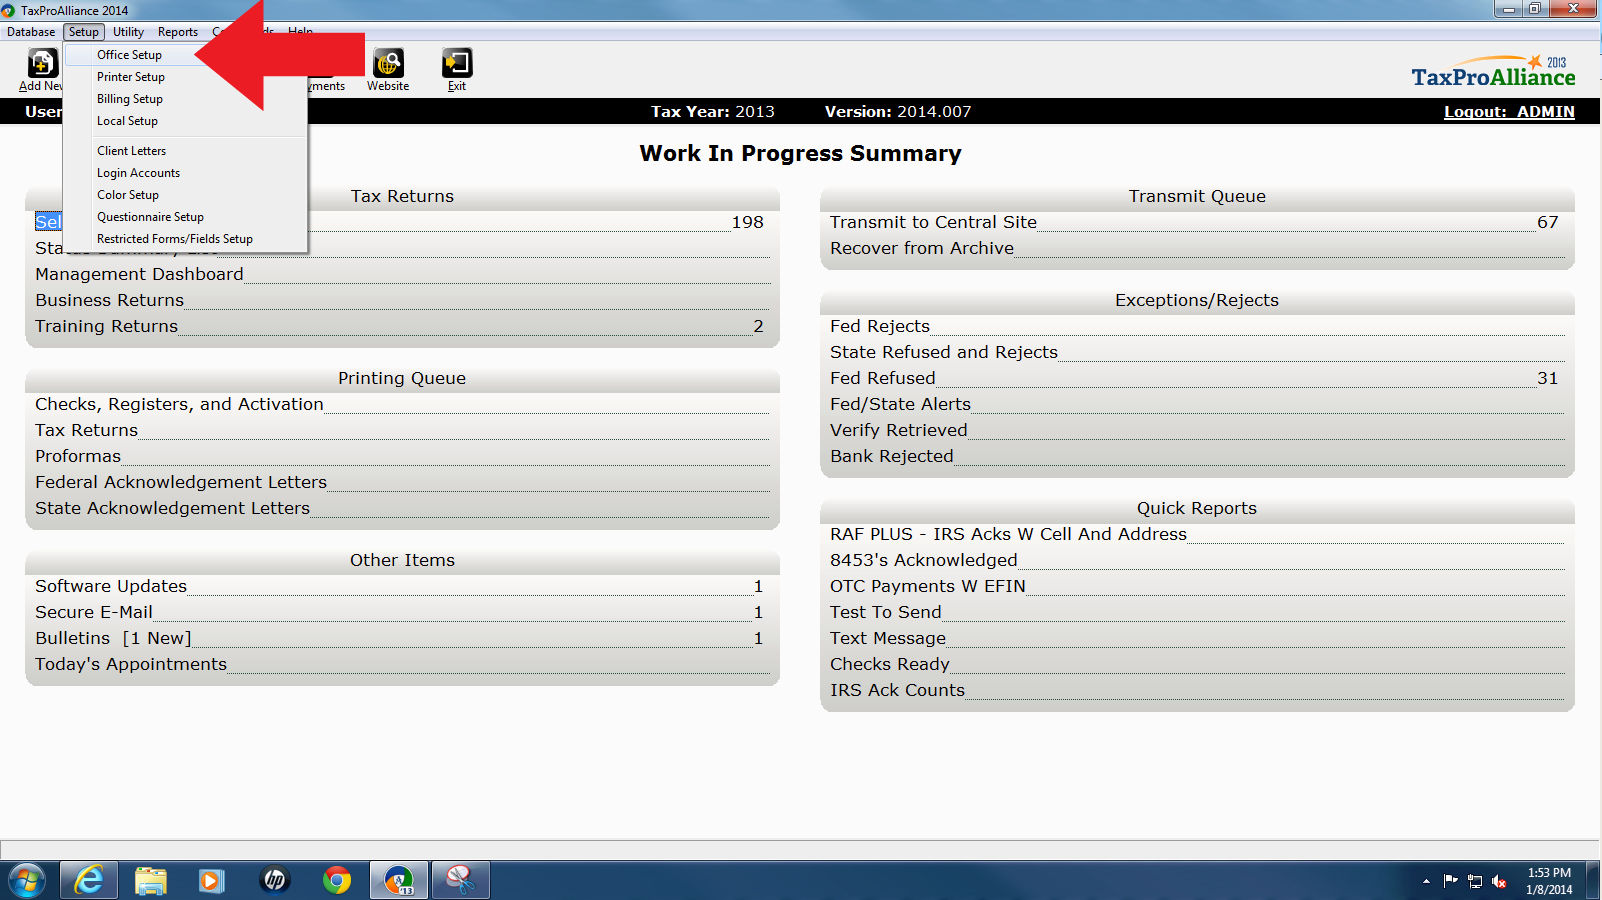Click the Logout: ADMIN link
The image size is (1602, 900).
click(1509, 112)
